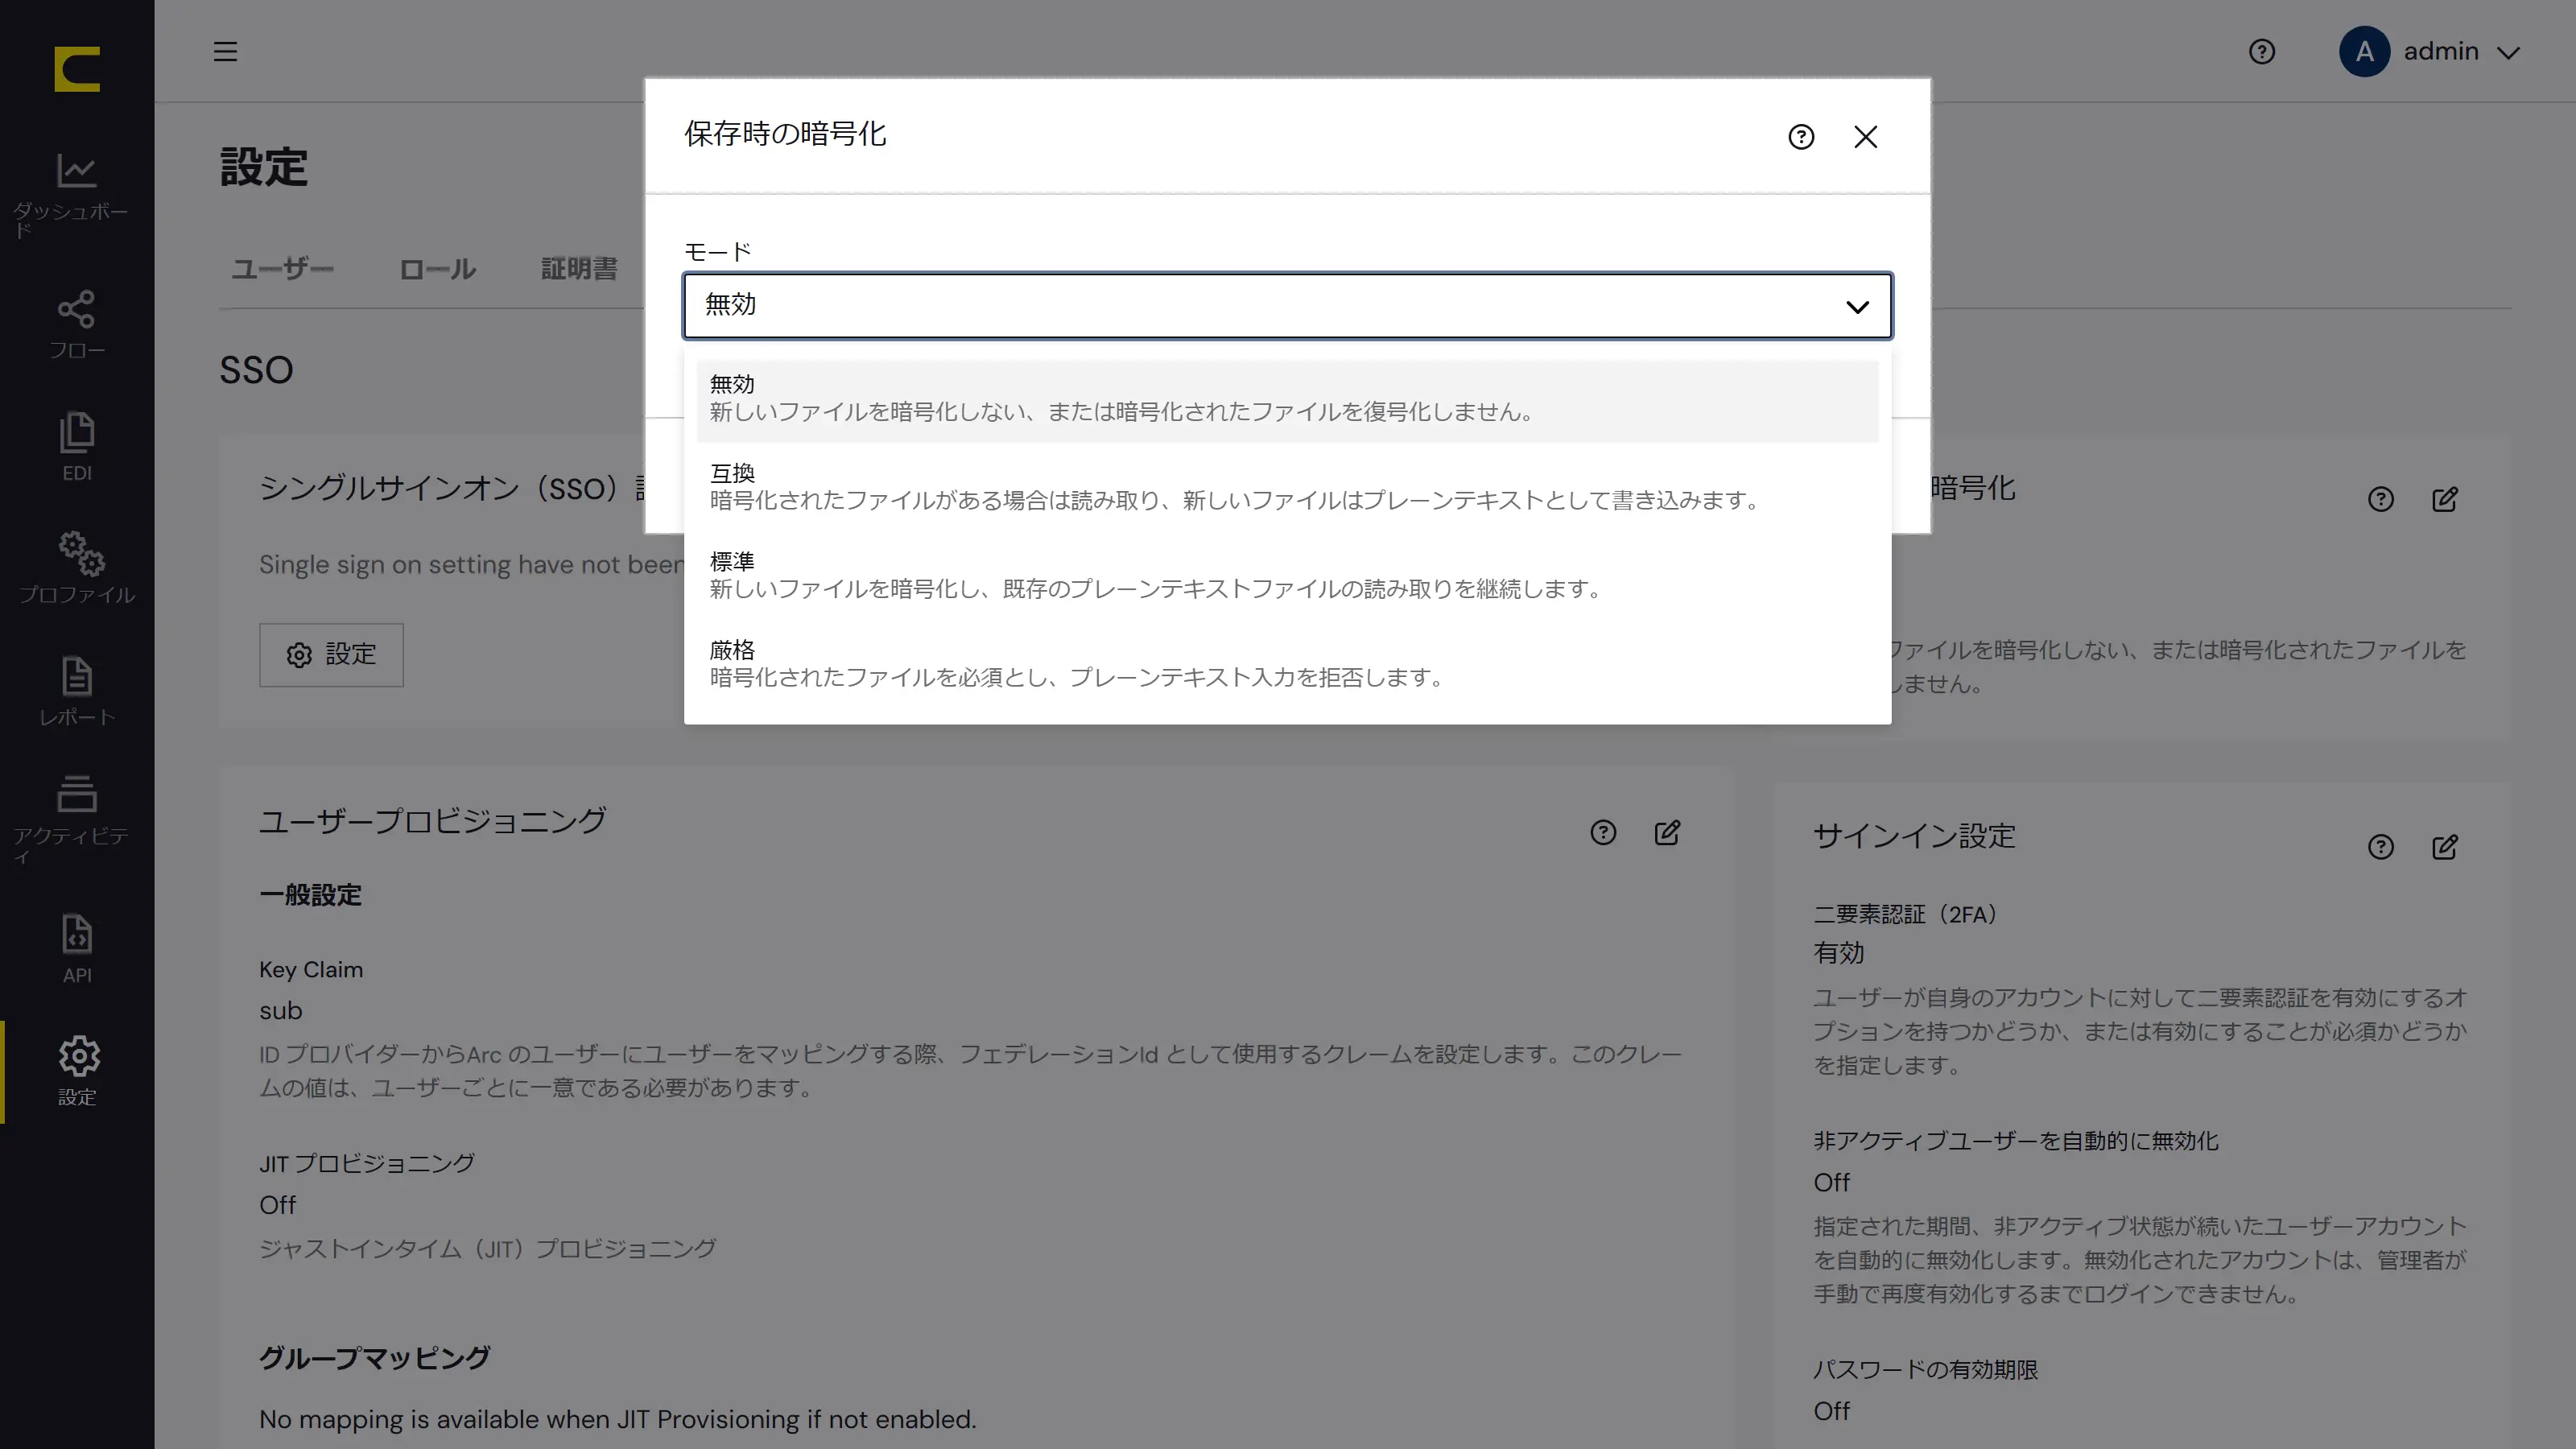Edit the 暗号化 card settings
The height and width of the screenshot is (1449, 2576).
(2445, 499)
